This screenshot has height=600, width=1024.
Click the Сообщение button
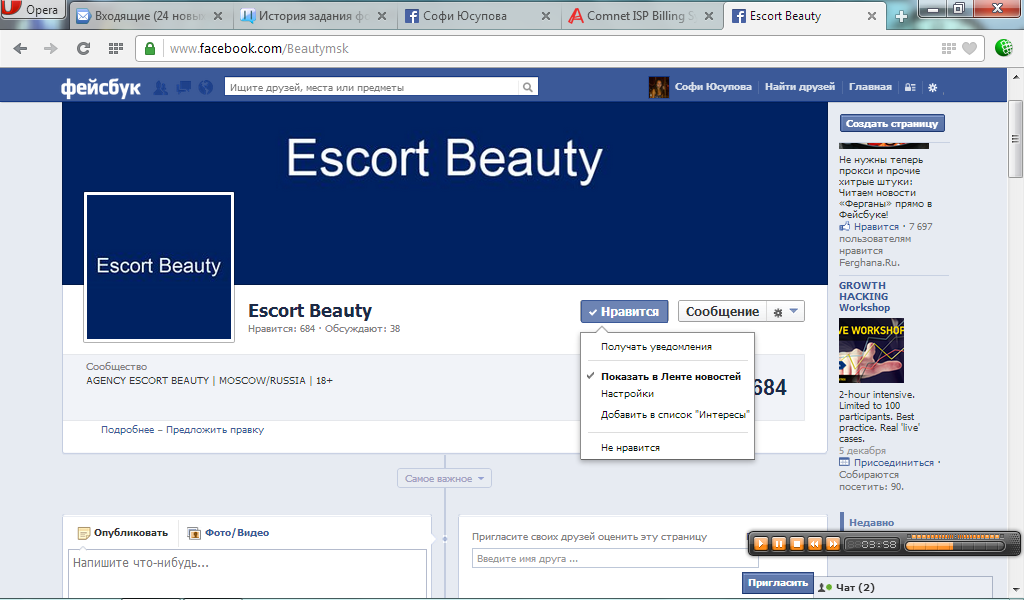(722, 311)
